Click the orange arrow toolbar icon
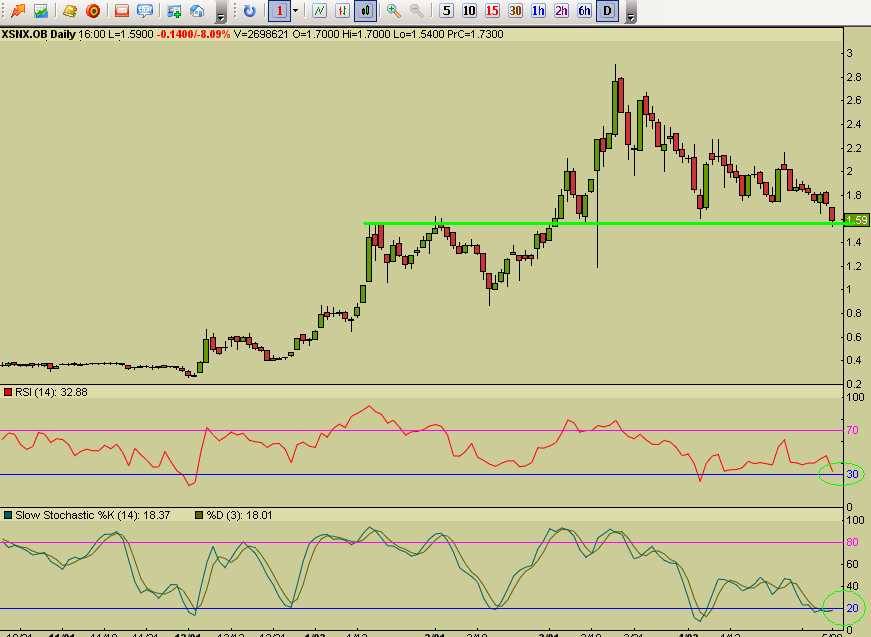This screenshot has width=871, height=637. coord(18,10)
